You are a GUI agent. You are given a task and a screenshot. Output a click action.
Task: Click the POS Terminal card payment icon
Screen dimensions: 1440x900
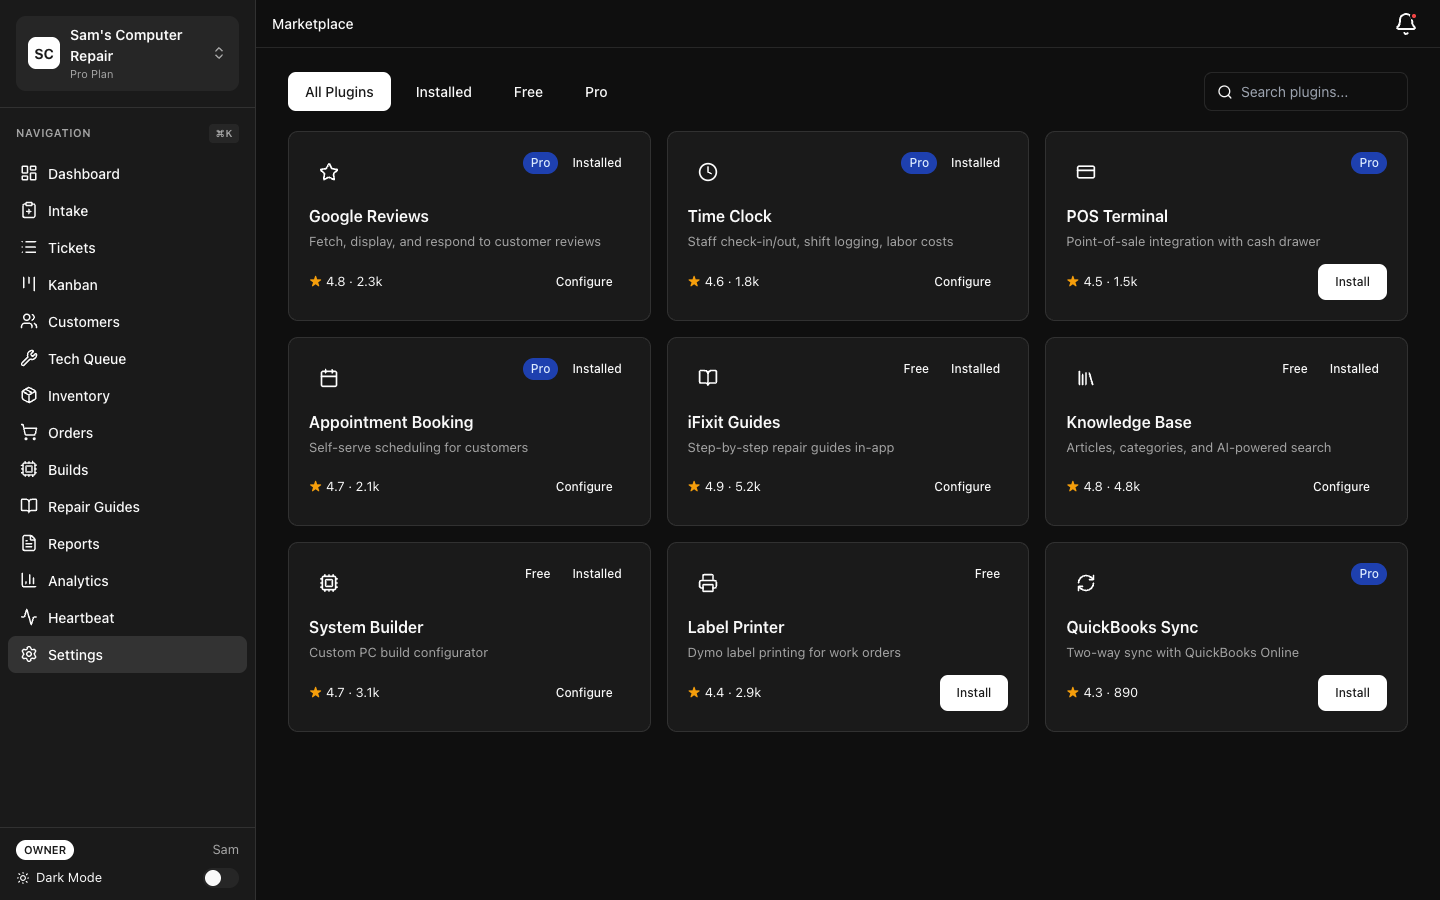tap(1086, 172)
